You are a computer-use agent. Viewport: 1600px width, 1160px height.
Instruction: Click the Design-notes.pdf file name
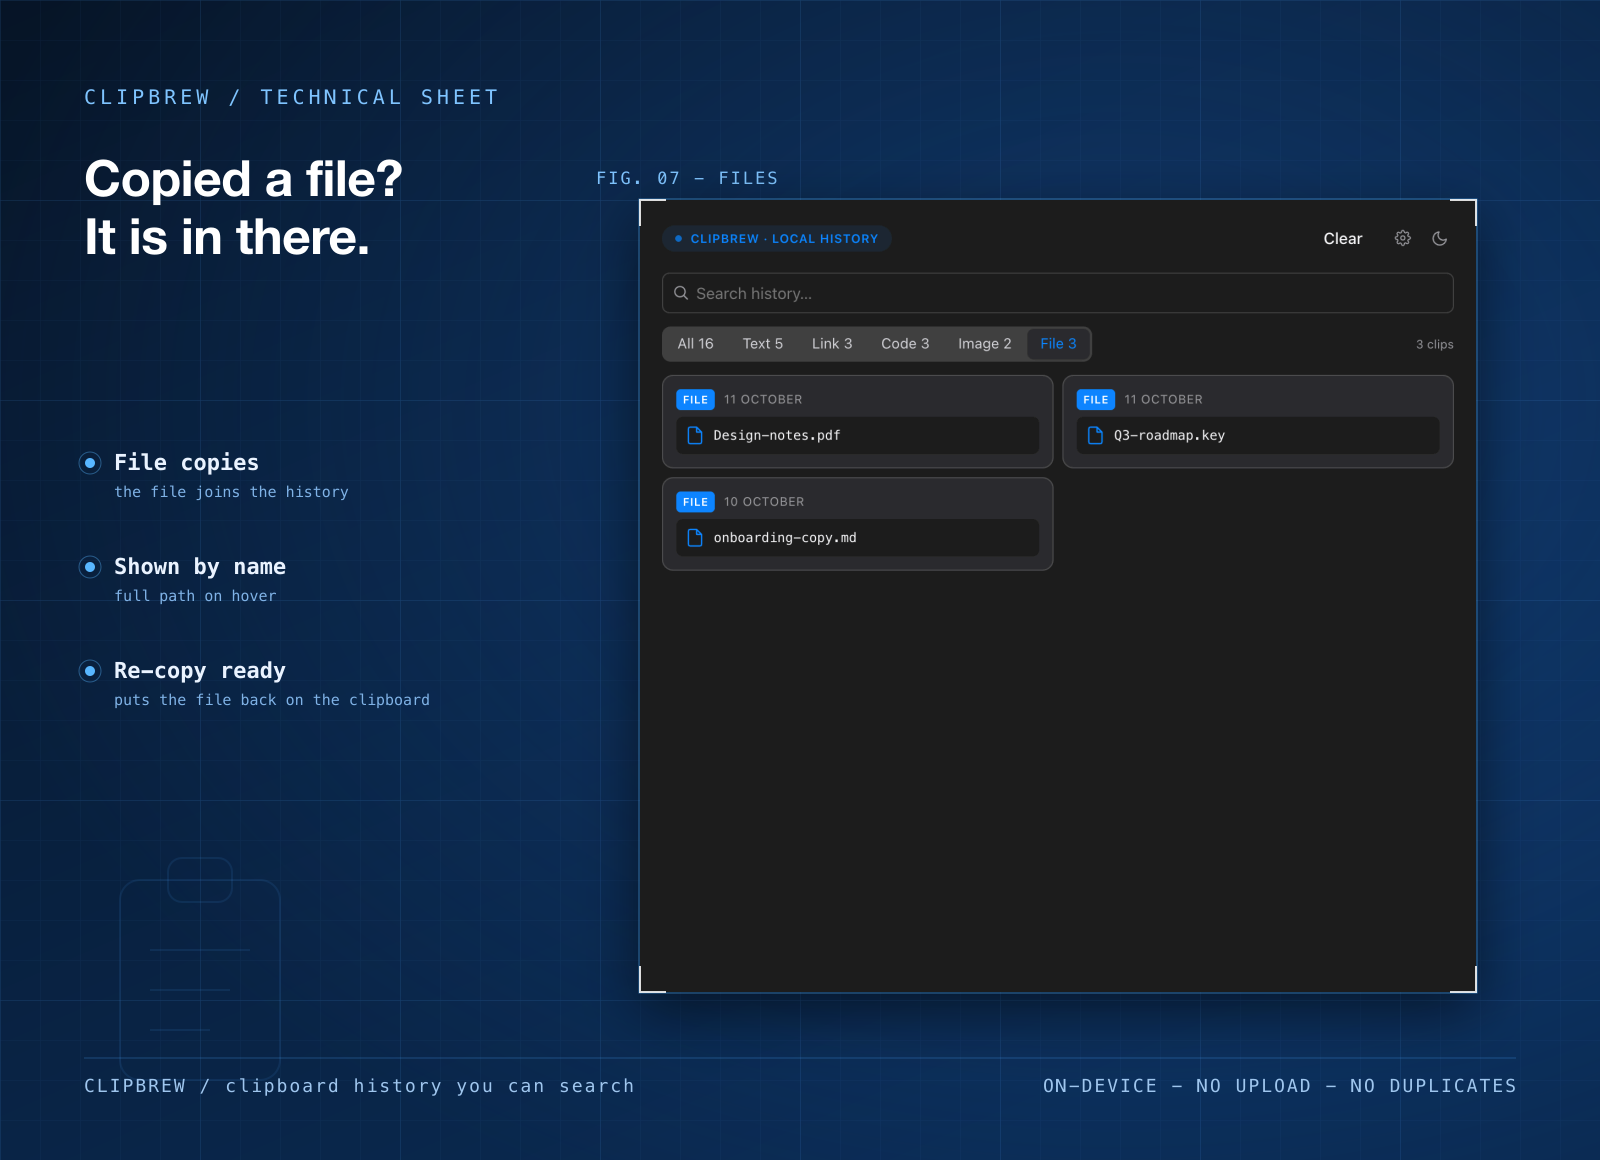(x=777, y=436)
